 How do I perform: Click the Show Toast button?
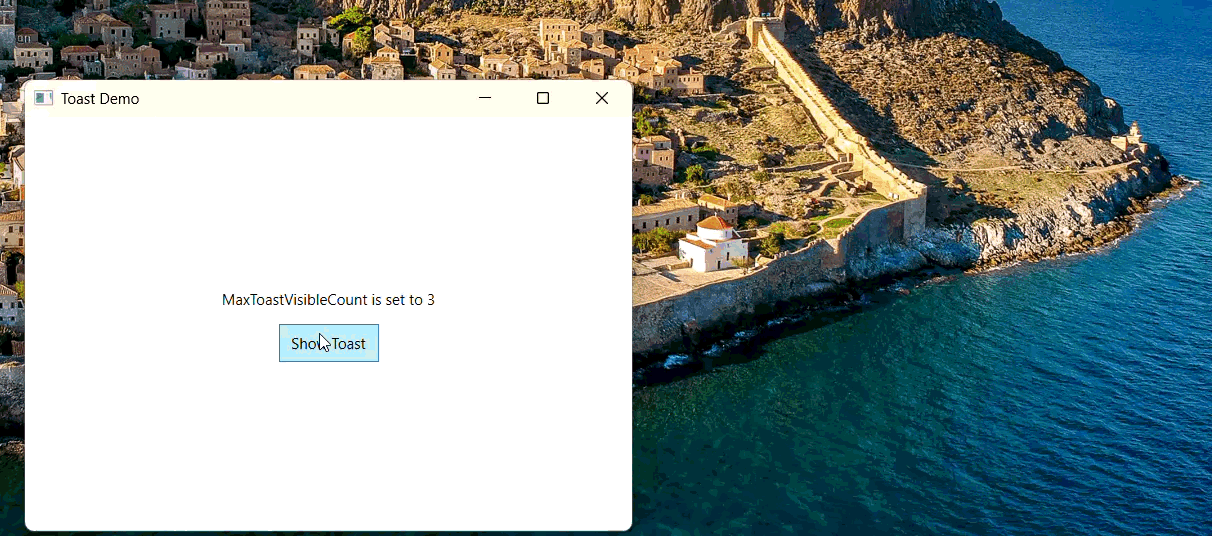329,343
